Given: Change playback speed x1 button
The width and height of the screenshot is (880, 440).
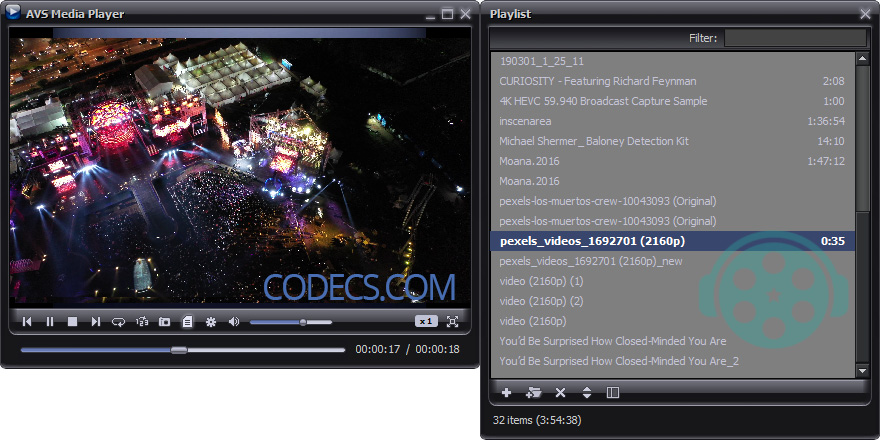Looking at the screenshot, I should 426,322.
